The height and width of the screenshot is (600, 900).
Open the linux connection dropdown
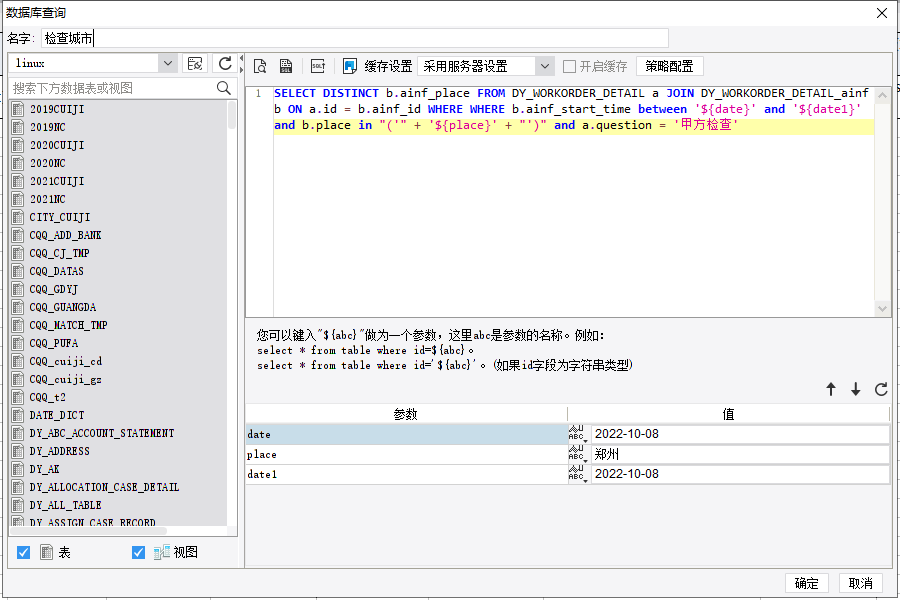tap(168, 63)
